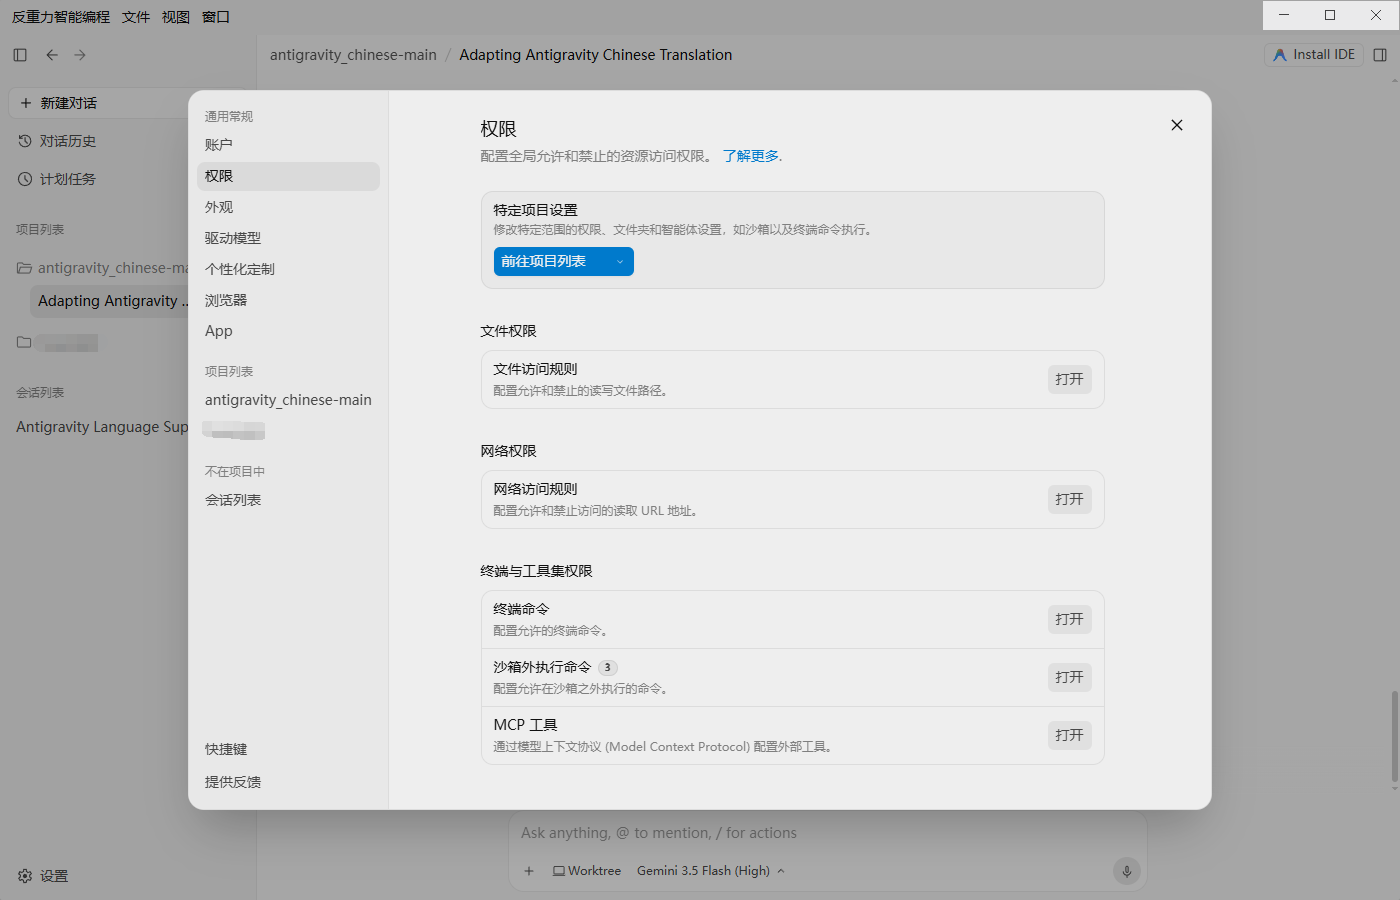Open the 视图 menu

(176, 17)
